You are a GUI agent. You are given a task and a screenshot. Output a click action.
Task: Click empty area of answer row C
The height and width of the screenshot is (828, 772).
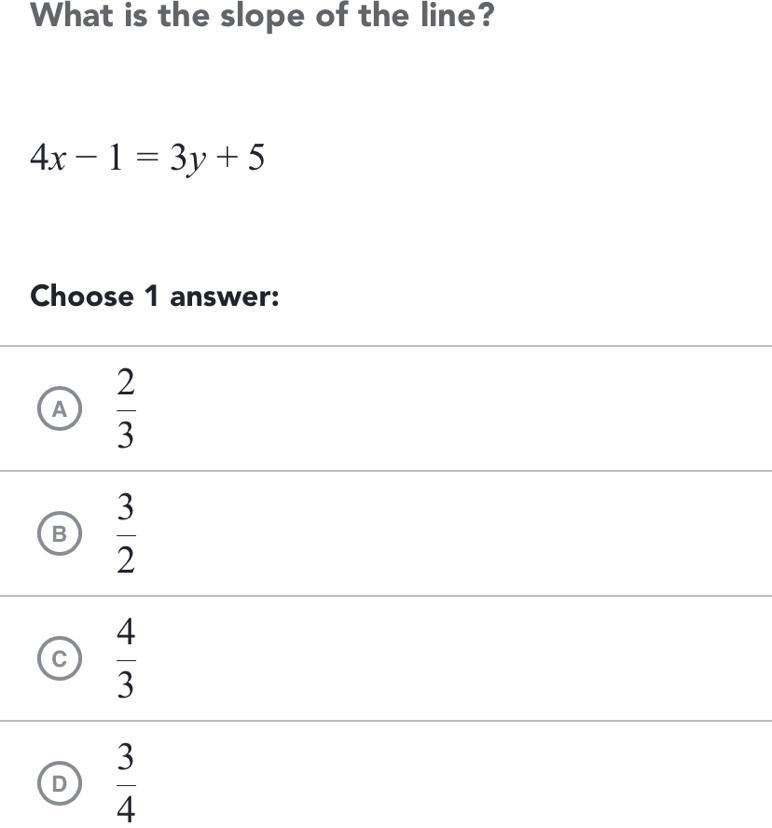pos(450,659)
